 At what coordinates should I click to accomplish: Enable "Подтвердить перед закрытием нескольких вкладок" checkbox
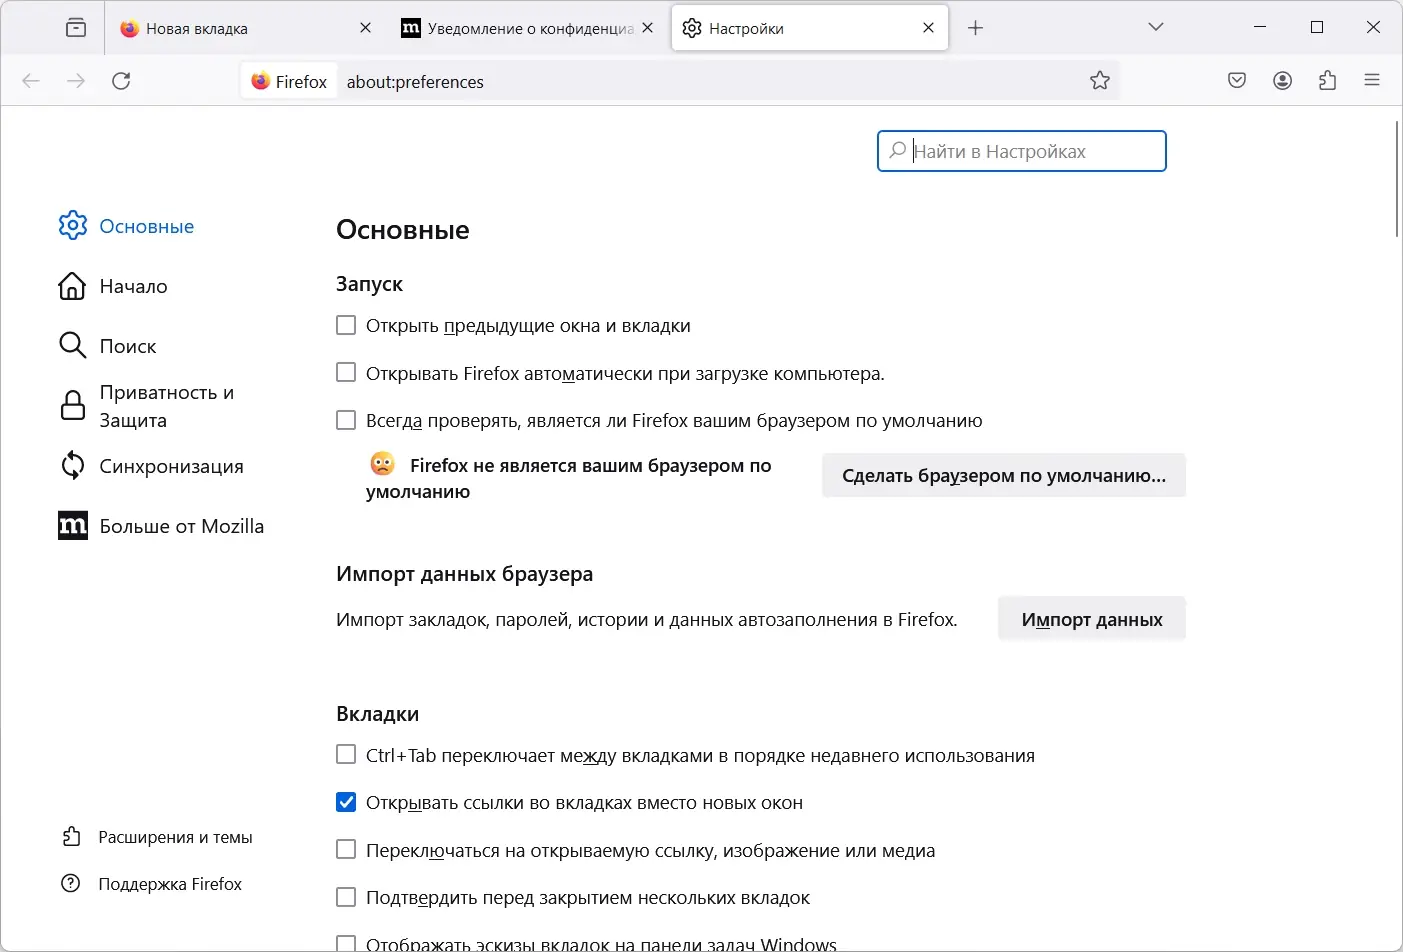point(346,897)
